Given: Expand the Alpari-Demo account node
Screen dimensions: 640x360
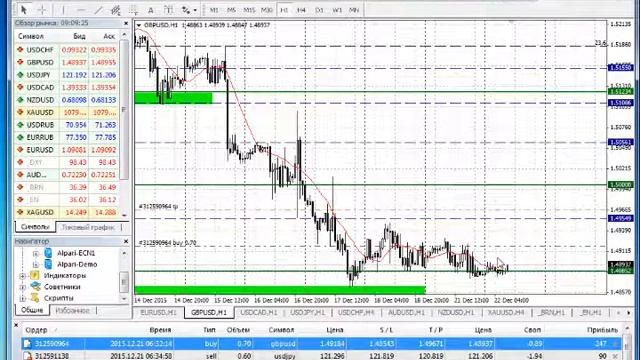Looking at the screenshot, I should [x=36, y=264].
